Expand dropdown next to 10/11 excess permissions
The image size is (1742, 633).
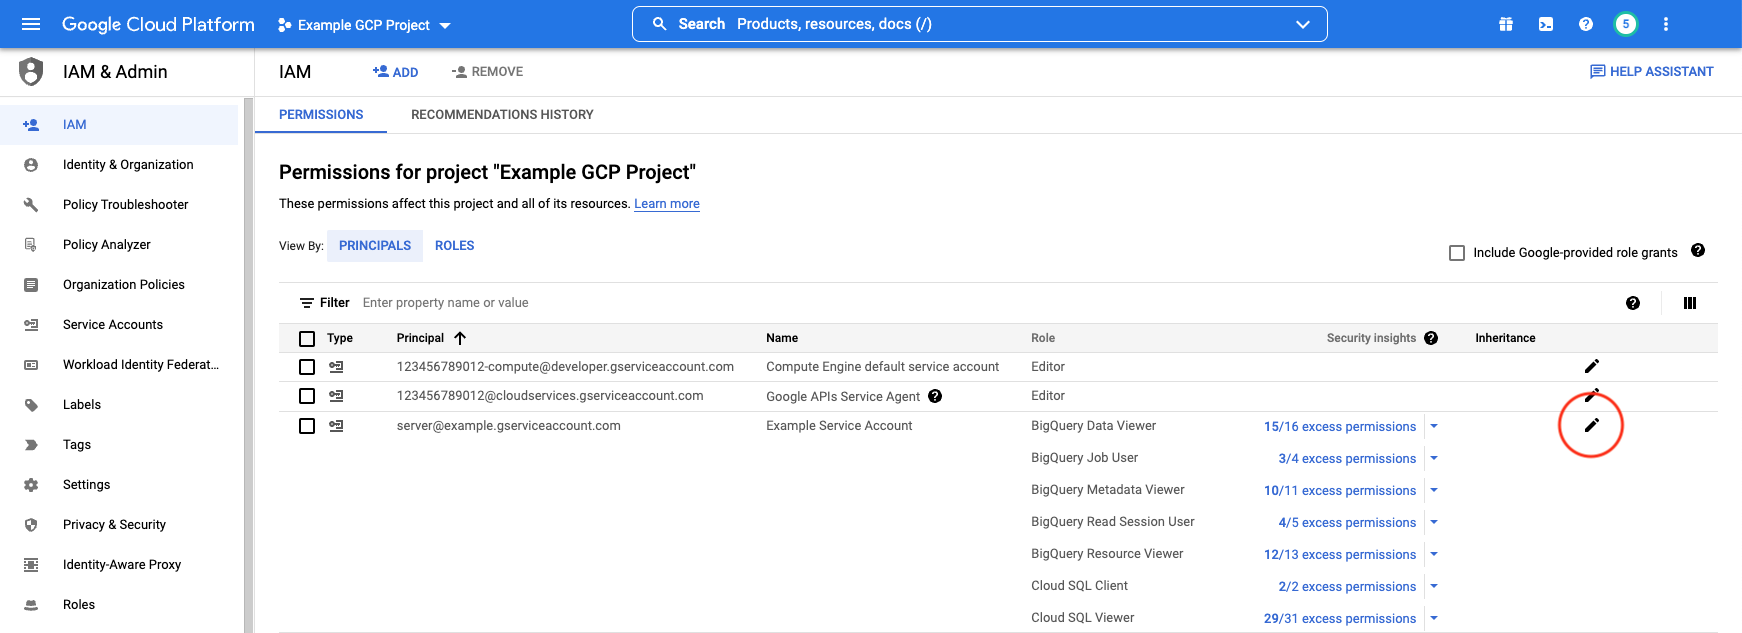click(1434, 490)
